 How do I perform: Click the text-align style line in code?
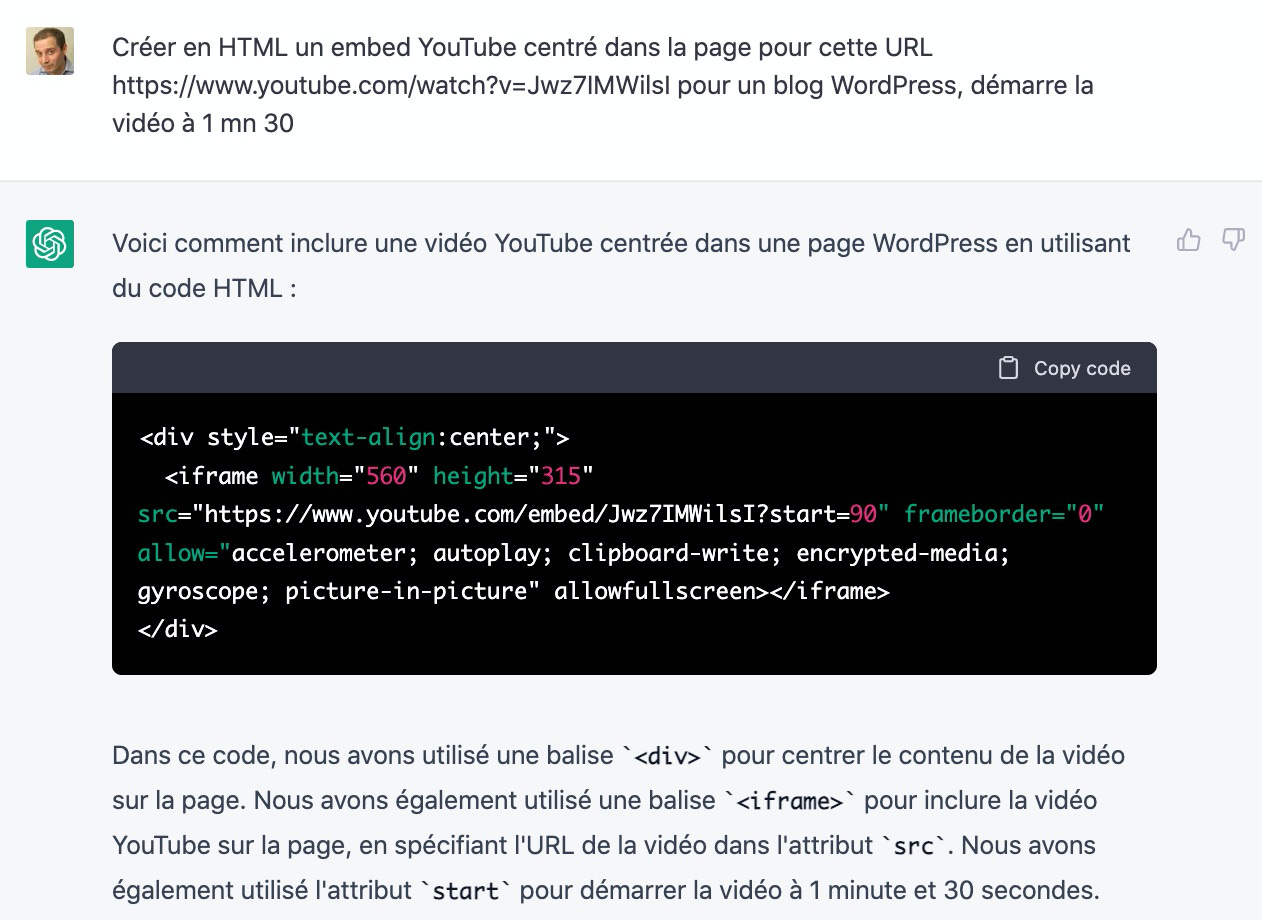[354, 438]
